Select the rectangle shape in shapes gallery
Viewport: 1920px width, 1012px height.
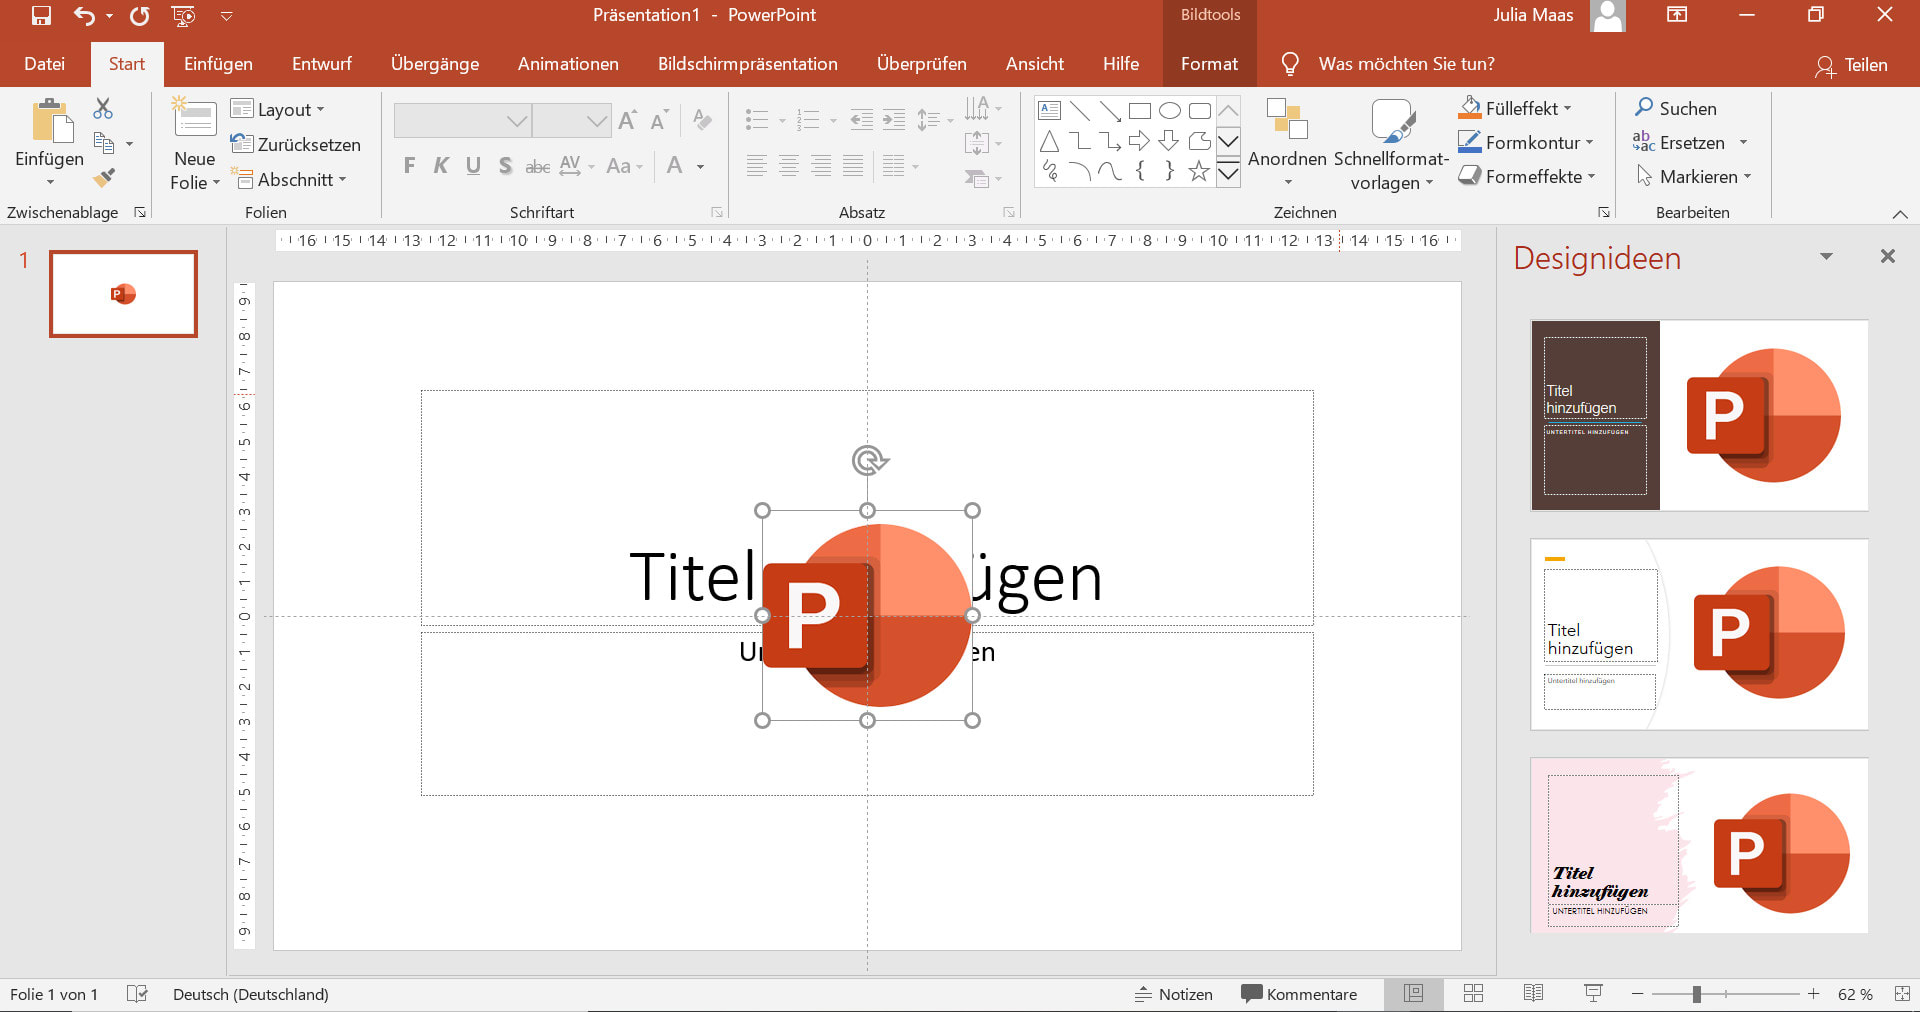[x=1139, y=111]
